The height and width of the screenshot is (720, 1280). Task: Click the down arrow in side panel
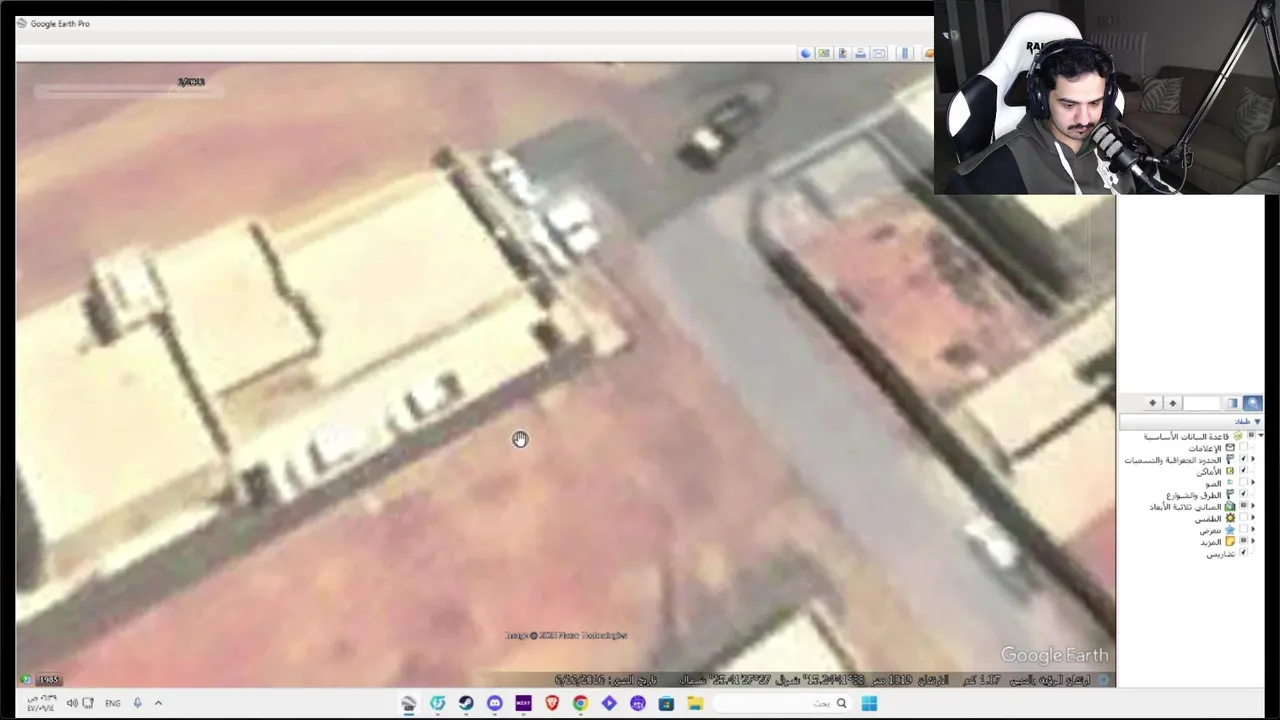coord(1153,403)
